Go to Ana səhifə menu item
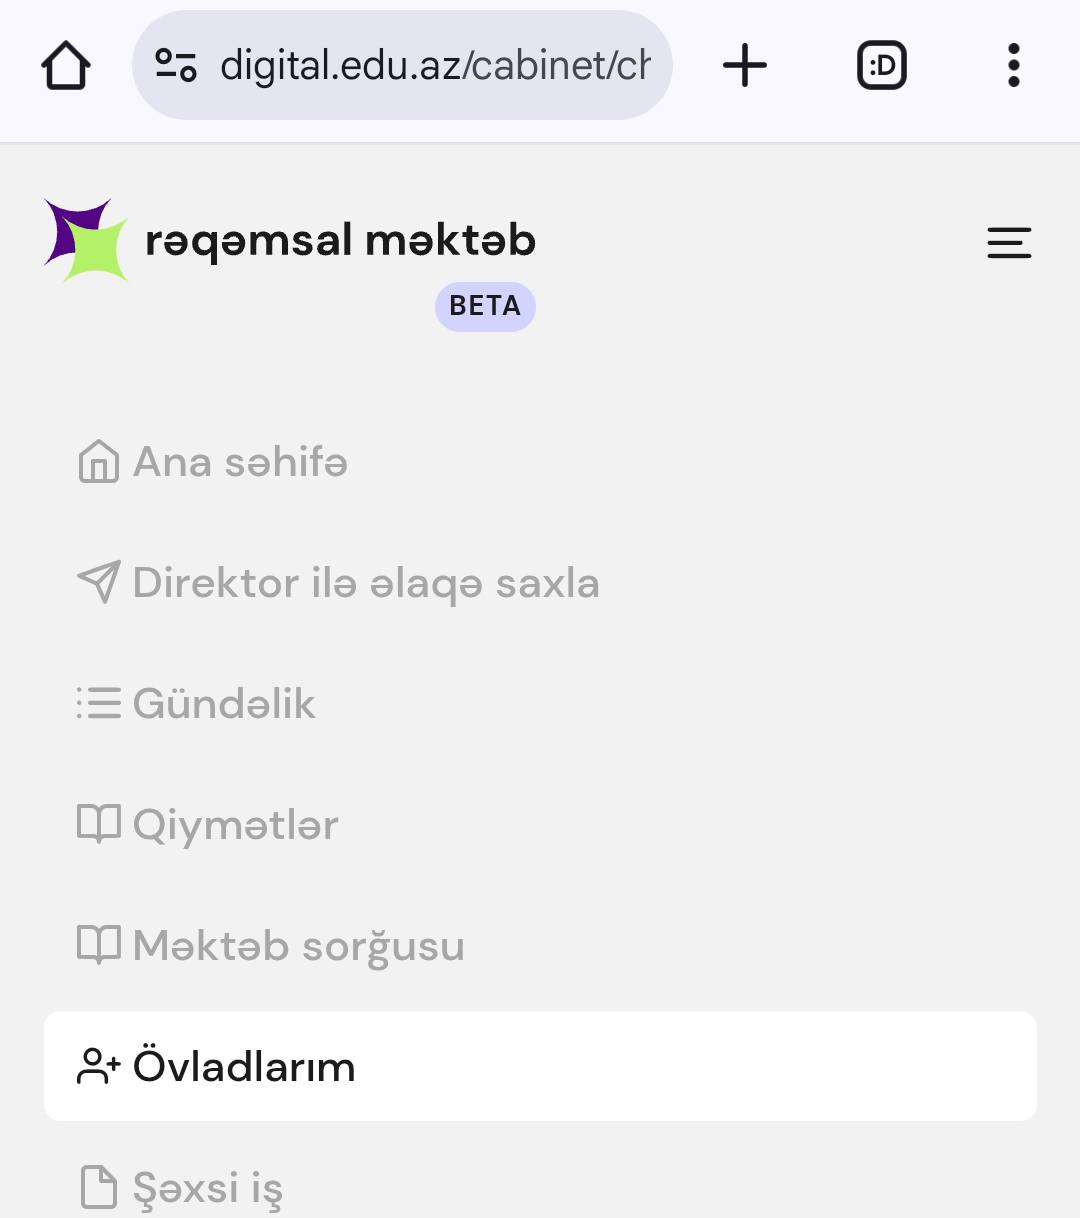1080x1218 pixels. 240,463
